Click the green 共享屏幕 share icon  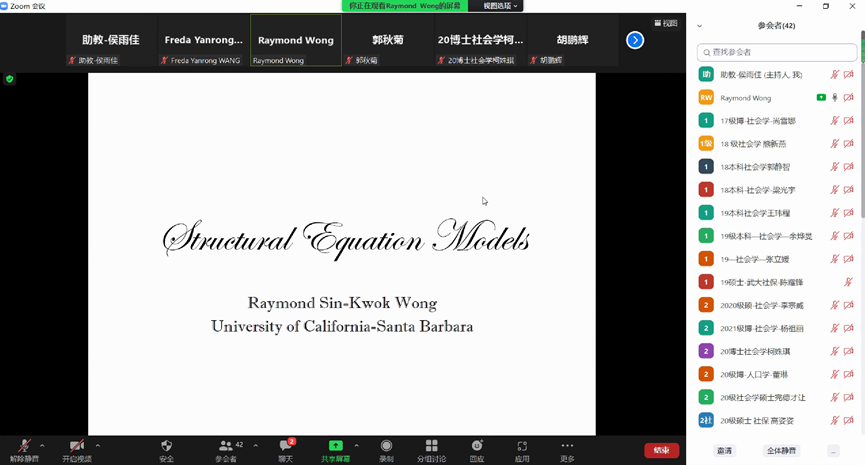tap(335, 445)
